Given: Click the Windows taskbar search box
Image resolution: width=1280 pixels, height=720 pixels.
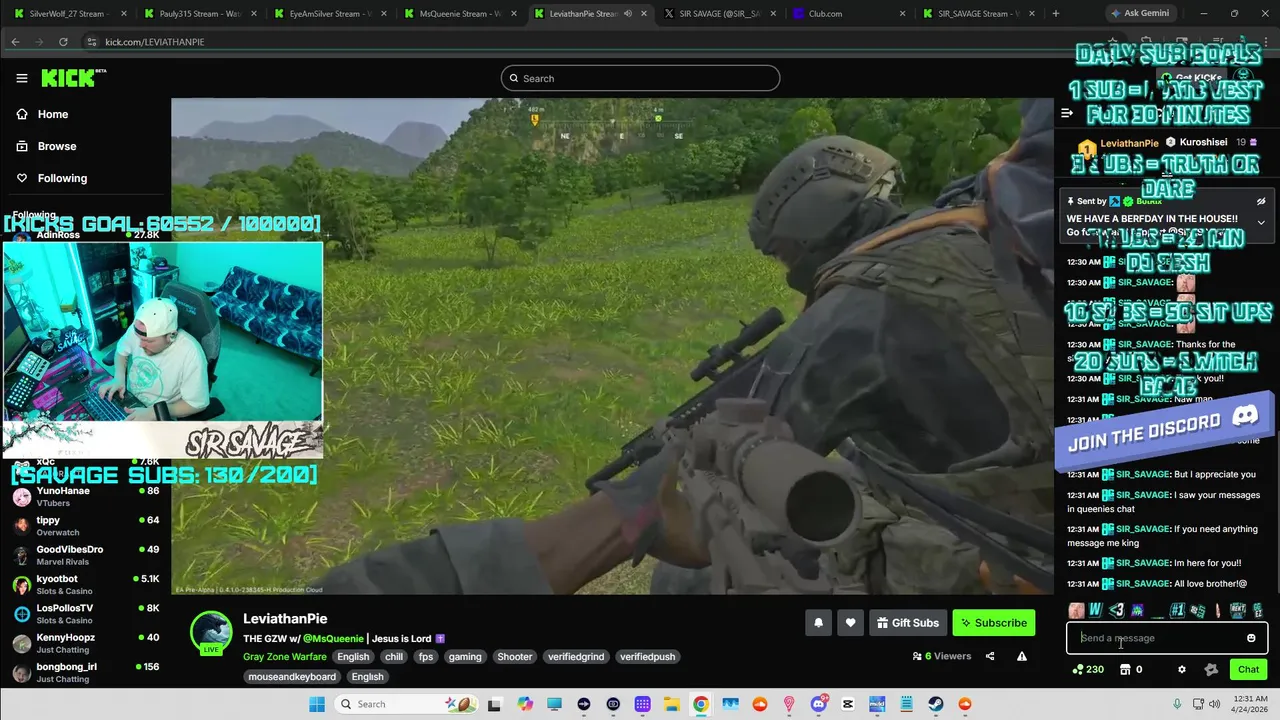Looking at the screenshot, I should point(406,704).
